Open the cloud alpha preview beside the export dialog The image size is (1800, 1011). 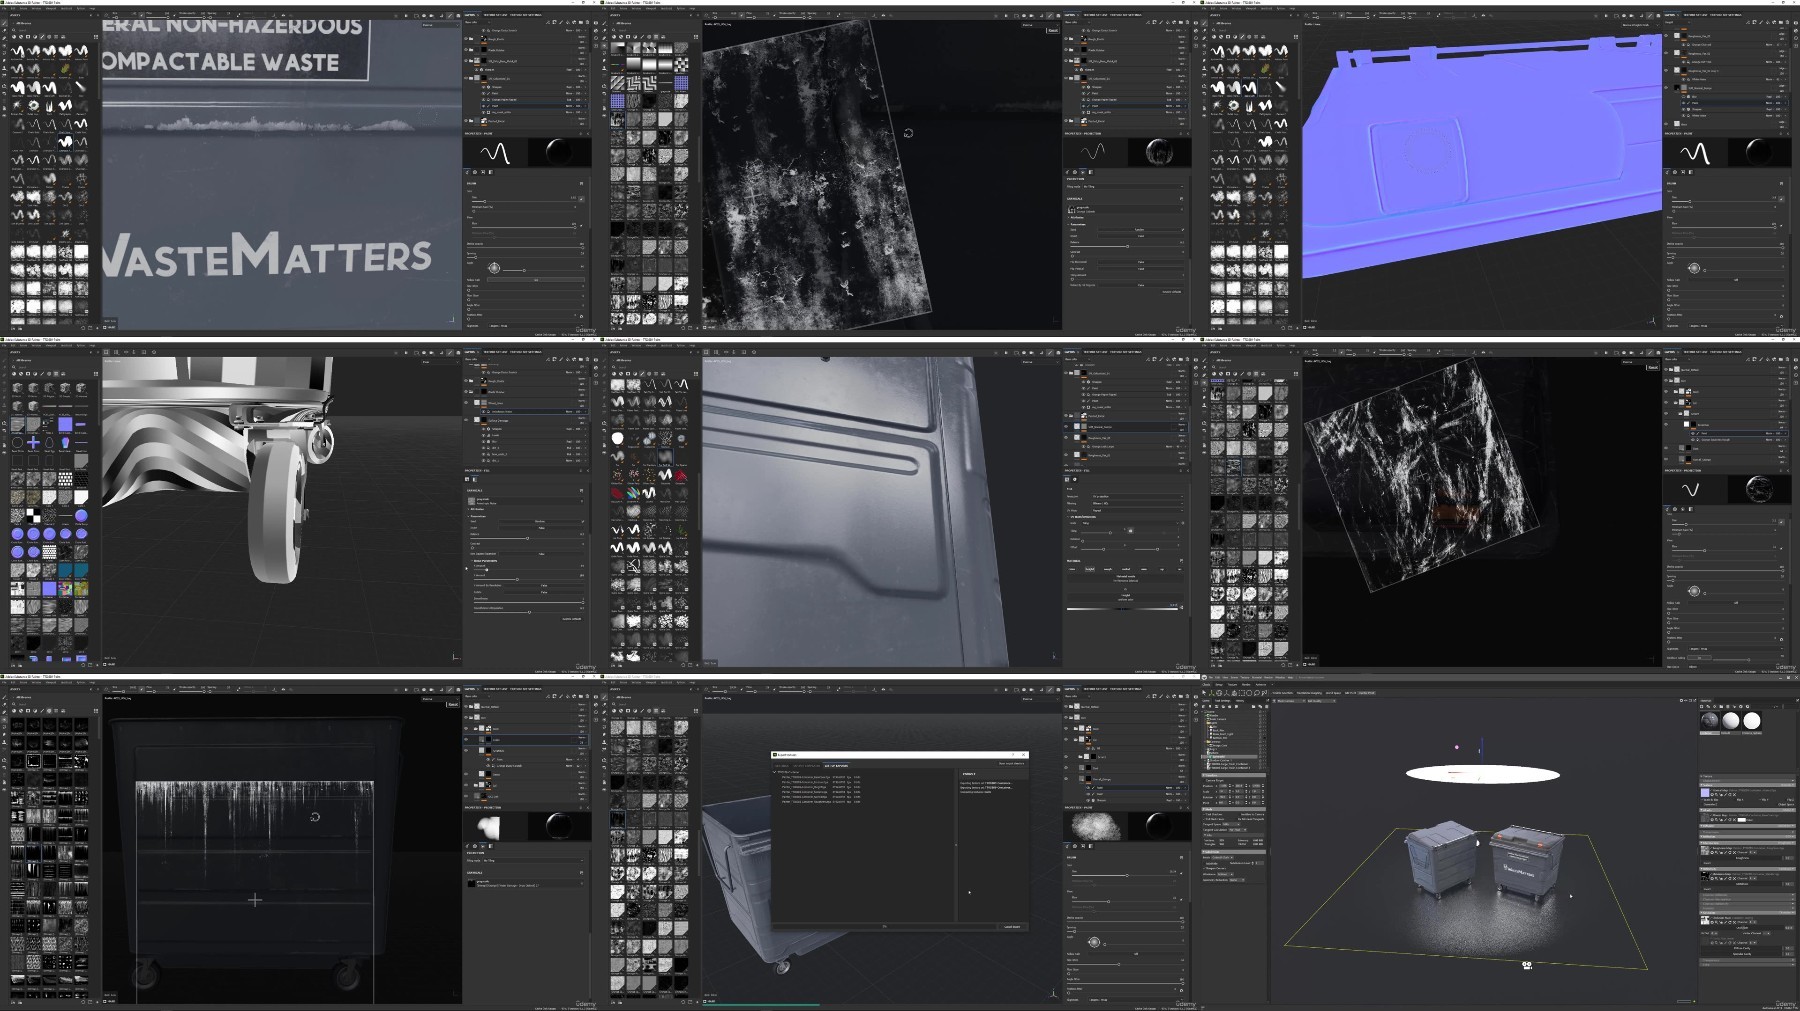click(x=1095, y=826)
